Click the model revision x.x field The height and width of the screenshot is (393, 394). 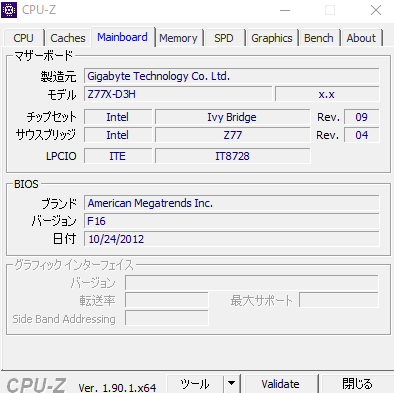tap(327, 94)
